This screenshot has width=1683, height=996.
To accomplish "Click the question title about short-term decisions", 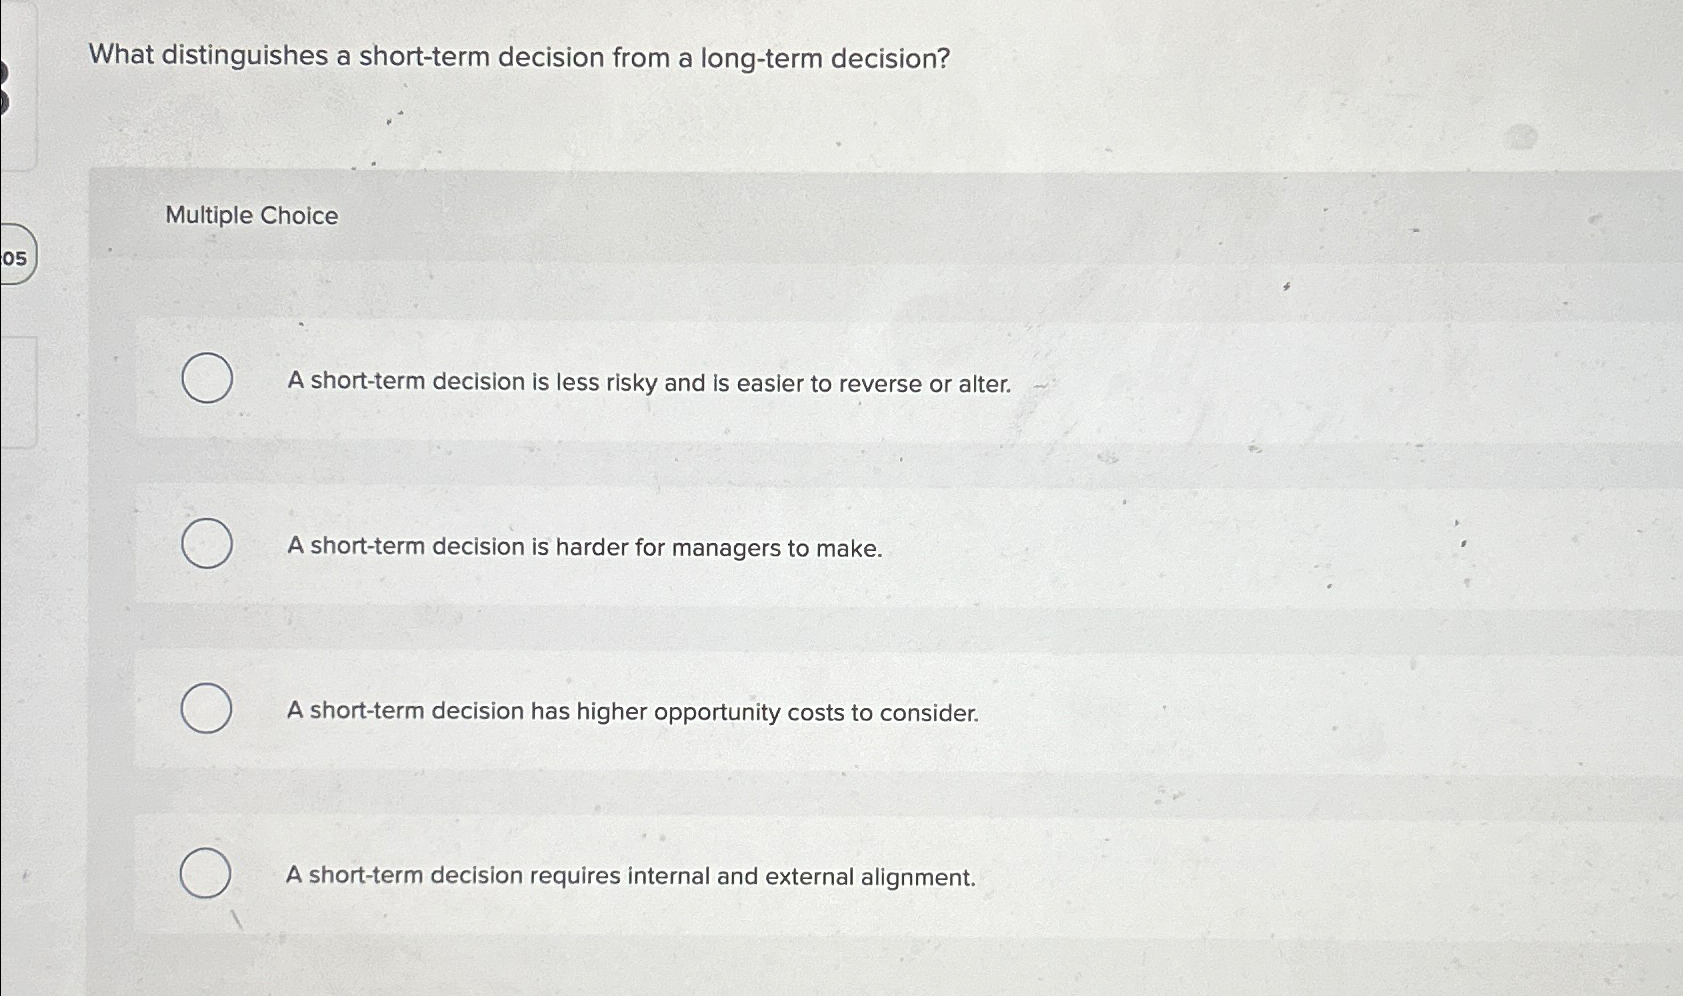I will pos(516,58).
